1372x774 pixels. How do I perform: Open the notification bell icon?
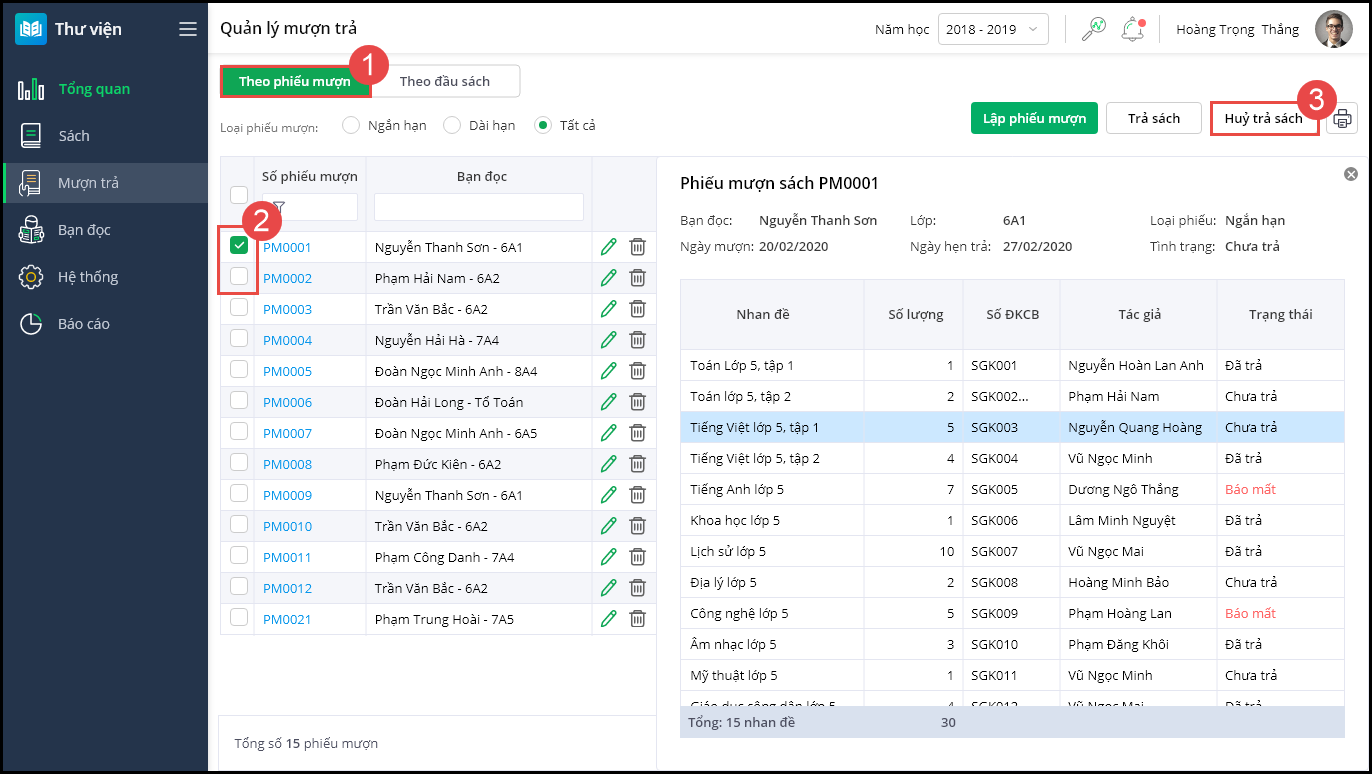pyautogui.click(x=1132, y=29)
